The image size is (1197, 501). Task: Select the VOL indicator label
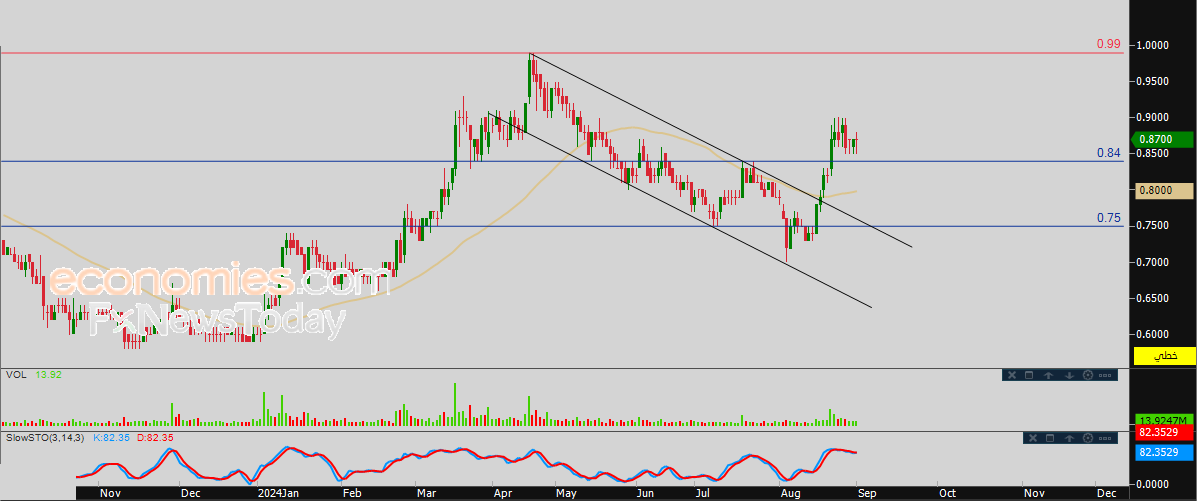pyautogui.click(x=15, y=375)
